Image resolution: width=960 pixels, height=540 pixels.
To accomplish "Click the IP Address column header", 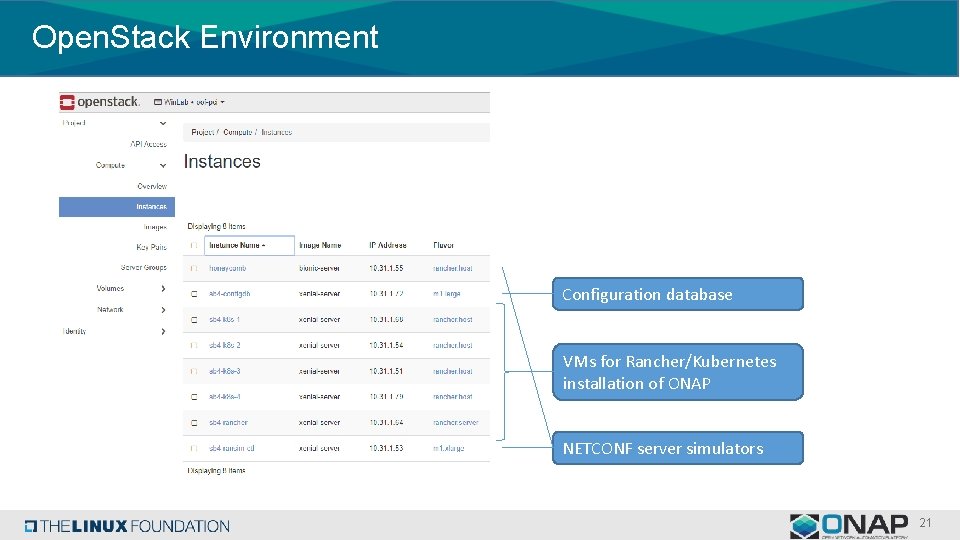I will point(388,246).
